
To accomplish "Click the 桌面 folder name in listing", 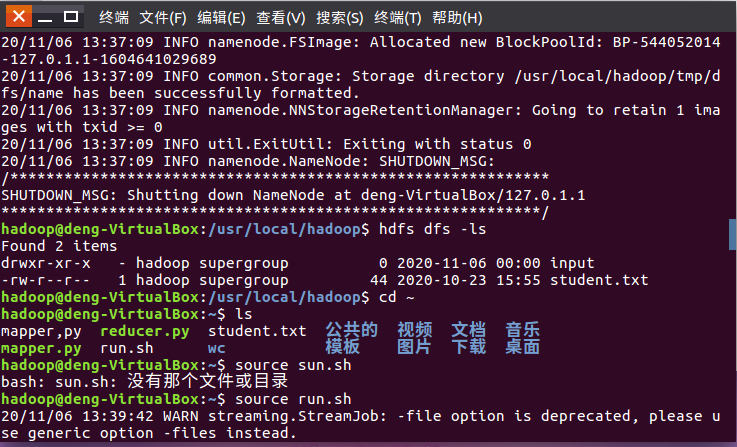I will tap(523, 347).
